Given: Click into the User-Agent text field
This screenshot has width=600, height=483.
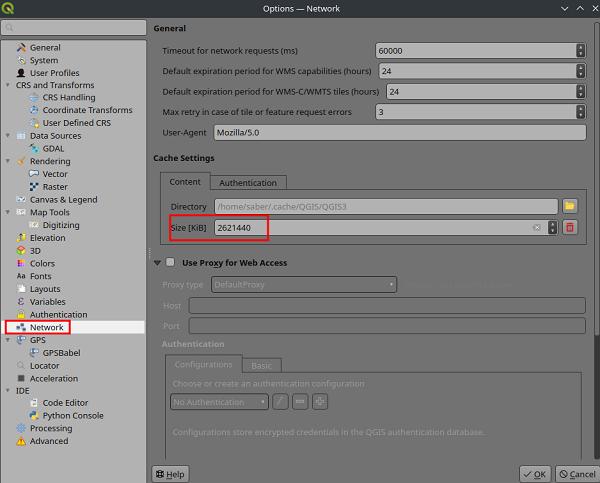Looking at the screenshot, I should coord(399,132).
